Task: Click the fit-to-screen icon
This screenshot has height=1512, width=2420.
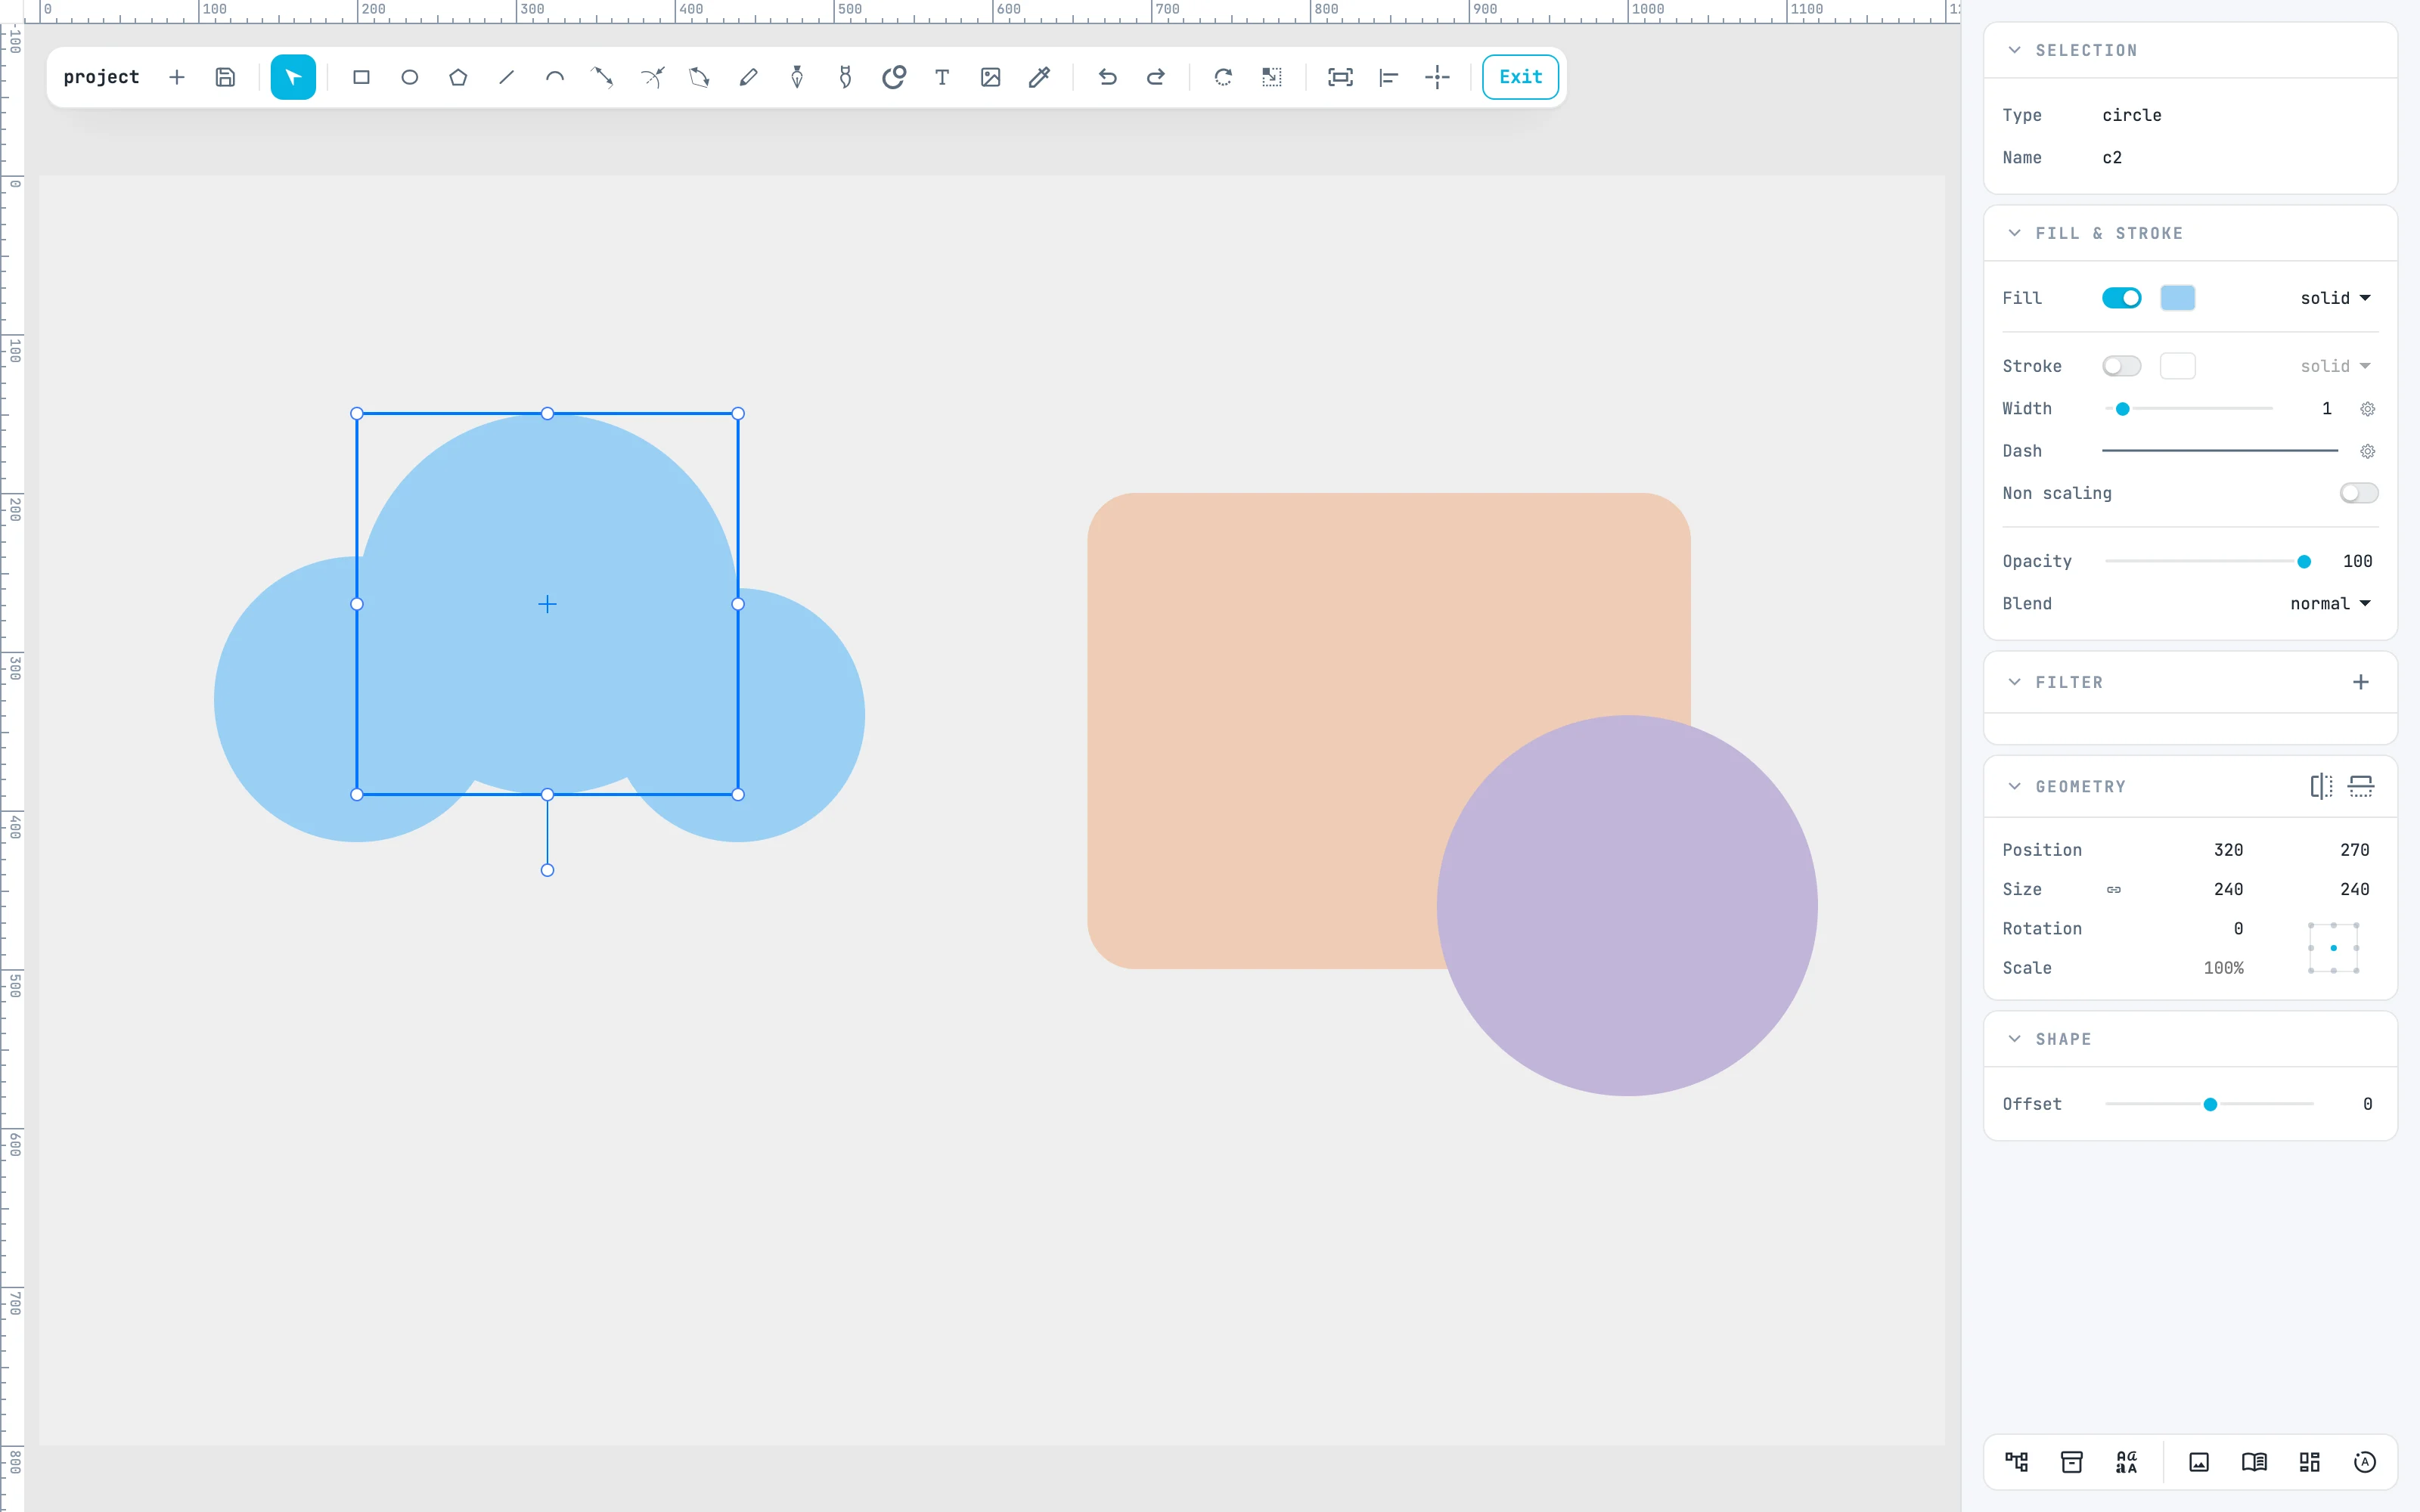Action: click(1340, 77)
